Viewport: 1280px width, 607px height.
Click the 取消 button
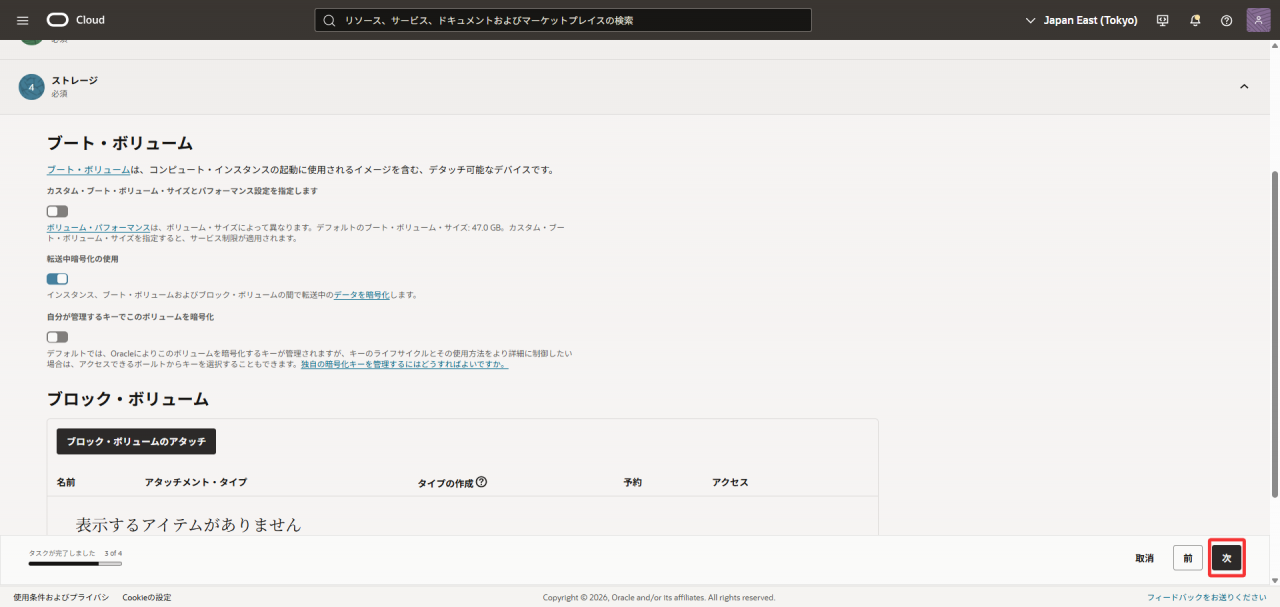point(1145,558)
